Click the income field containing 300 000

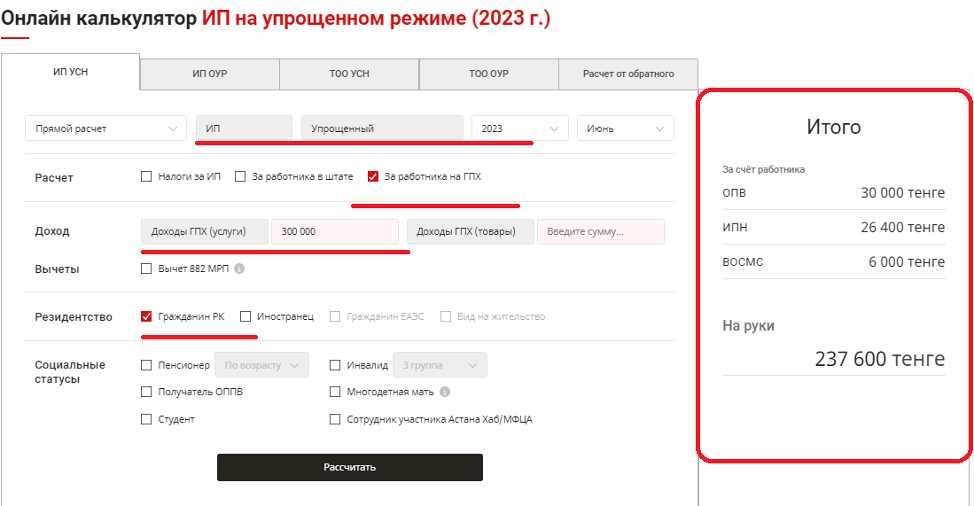point(335,232)
